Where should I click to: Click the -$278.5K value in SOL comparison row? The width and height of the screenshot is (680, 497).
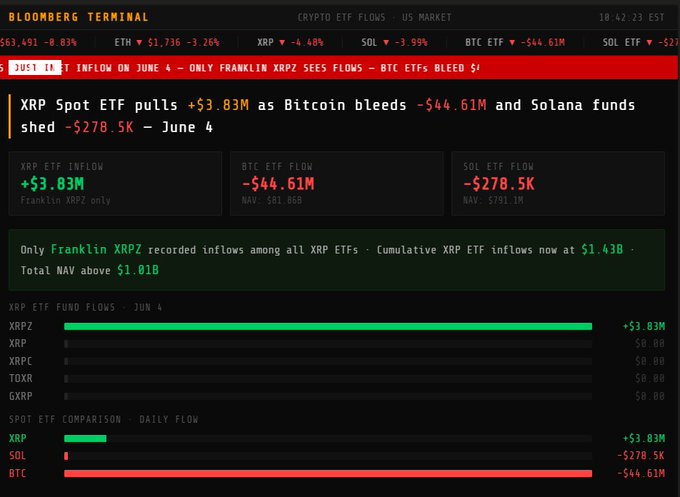tap(641, 456)
